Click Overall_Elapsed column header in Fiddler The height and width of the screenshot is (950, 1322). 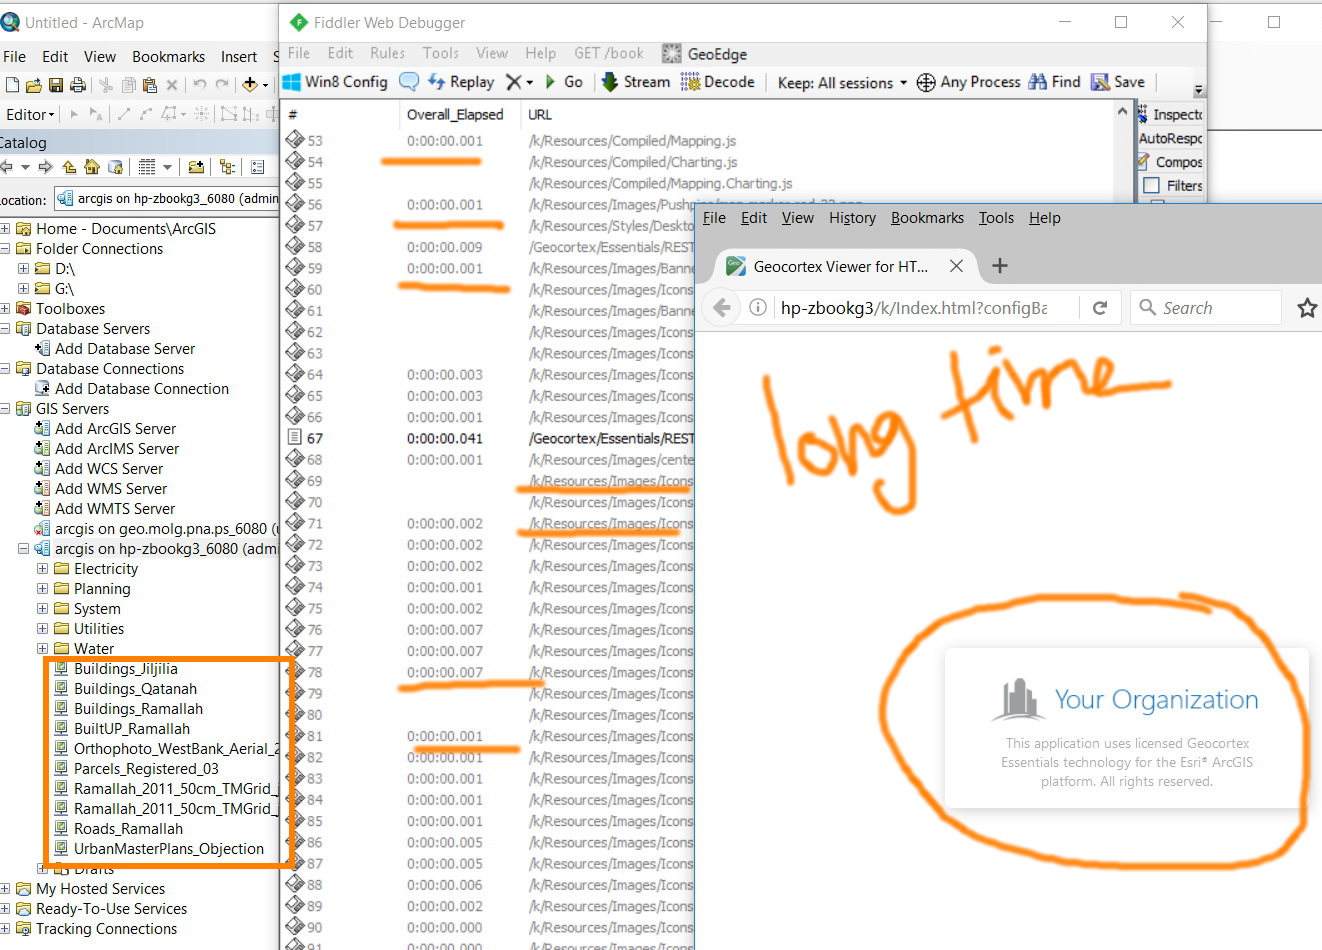click(x=455, y=114)
